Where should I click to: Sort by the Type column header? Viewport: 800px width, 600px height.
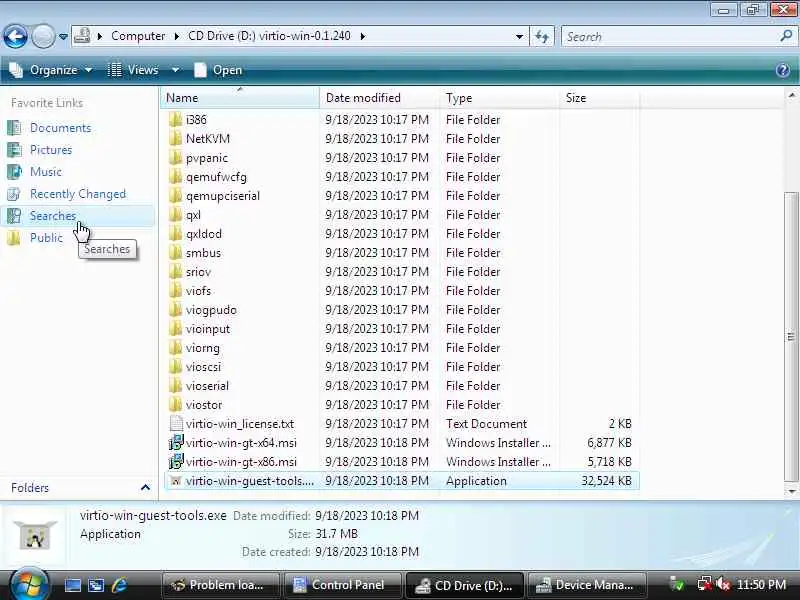tap(499, 97)
